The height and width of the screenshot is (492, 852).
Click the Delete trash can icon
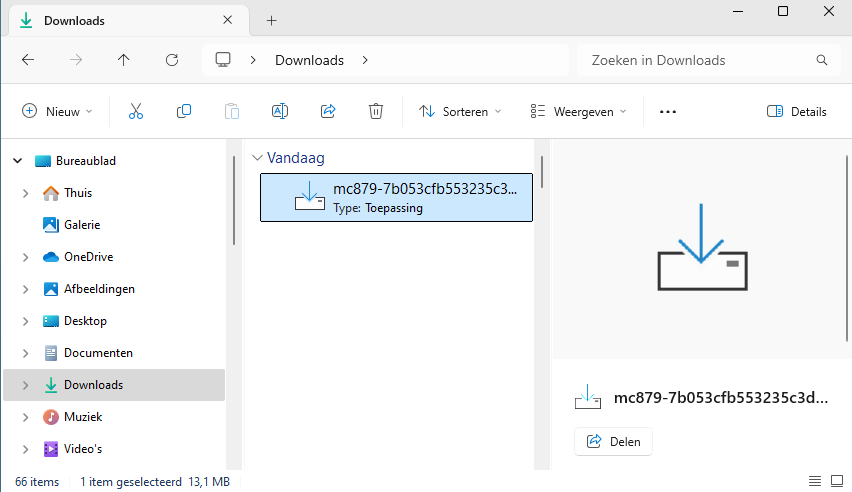[375, 111]
